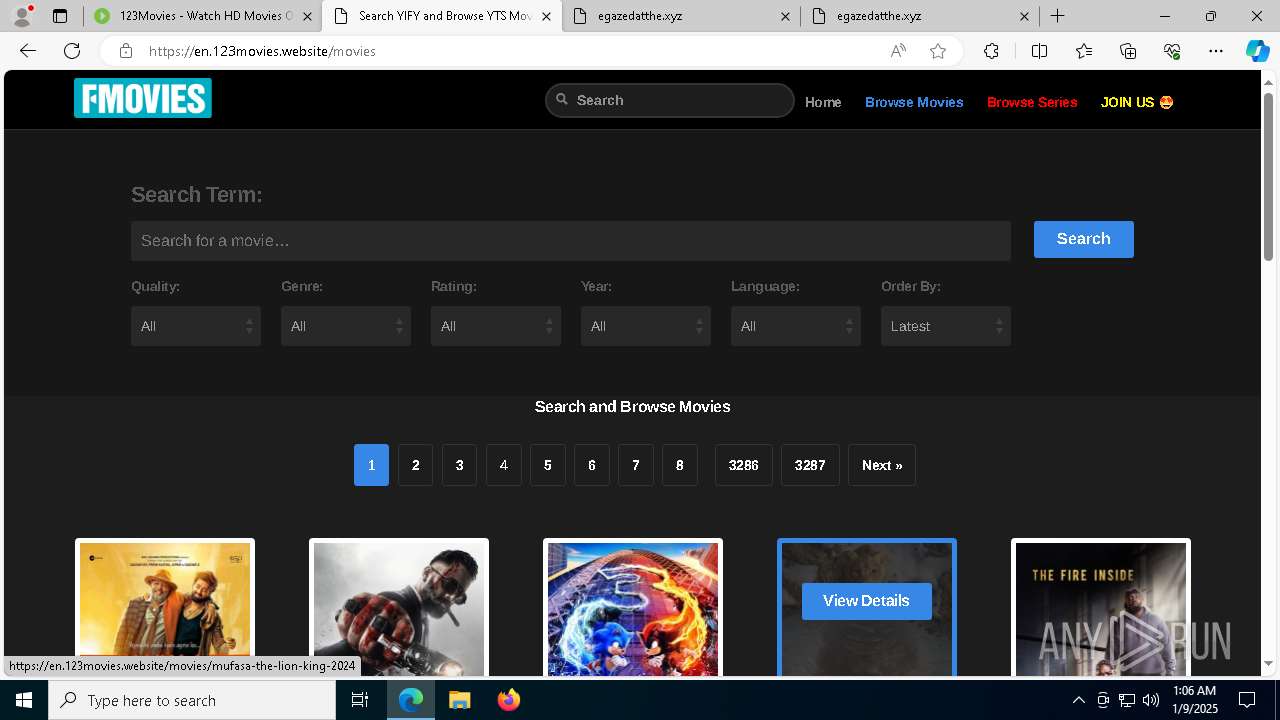
Task: Open the notifications center icon
Action: (x=1247, y=700)
